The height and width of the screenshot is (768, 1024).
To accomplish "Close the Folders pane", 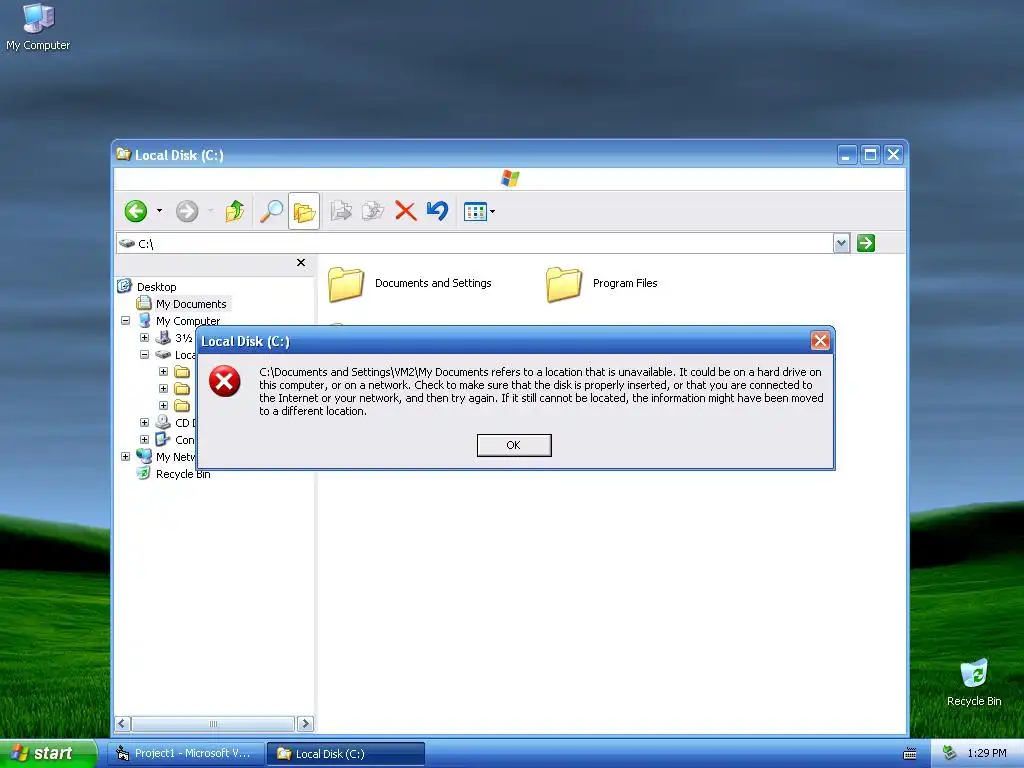I will 301,263.
